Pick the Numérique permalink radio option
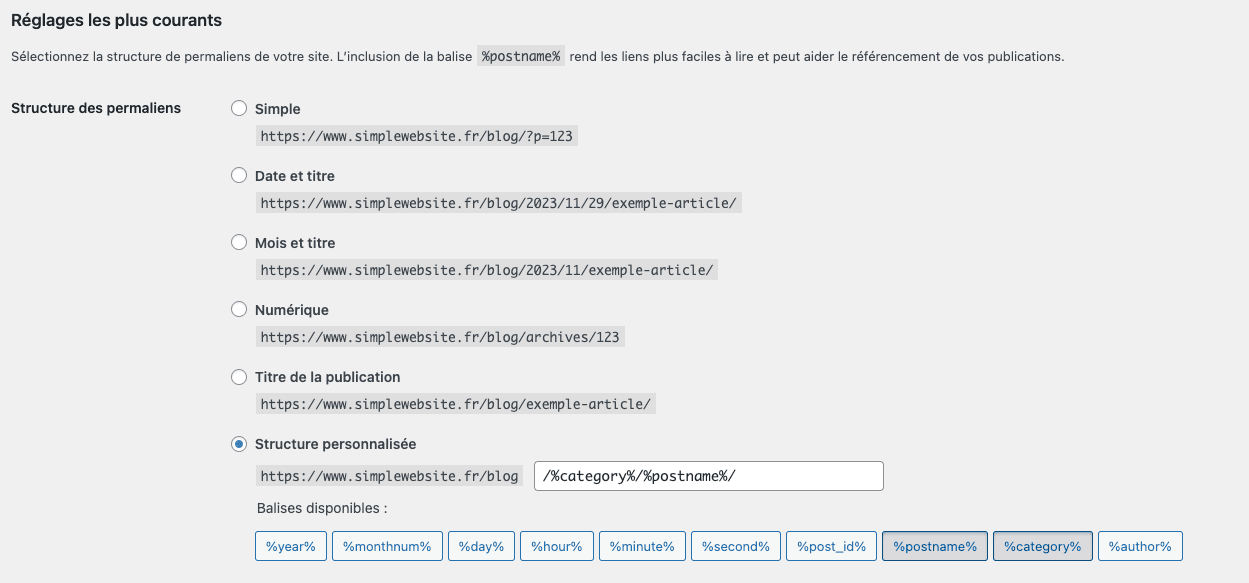Image resolution: width=1249 pixels, height=583 pixels. click(x=239, y=309)
